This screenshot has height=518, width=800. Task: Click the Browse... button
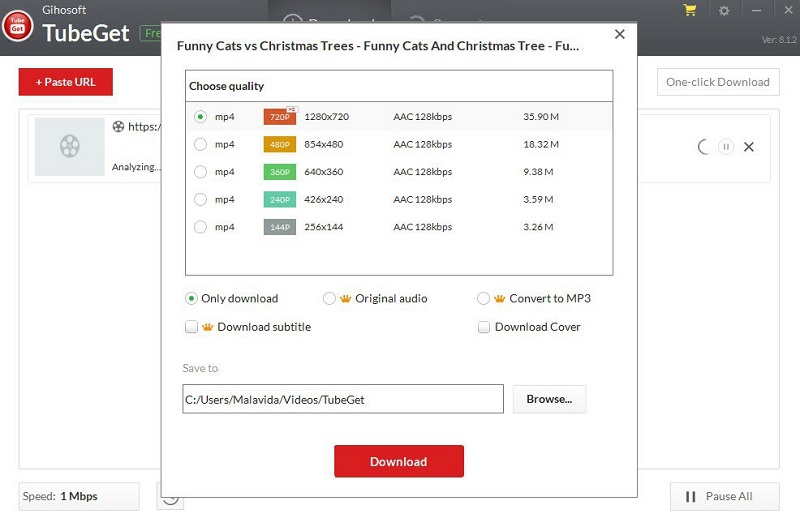pyautogui.click(x=549, y=399)
